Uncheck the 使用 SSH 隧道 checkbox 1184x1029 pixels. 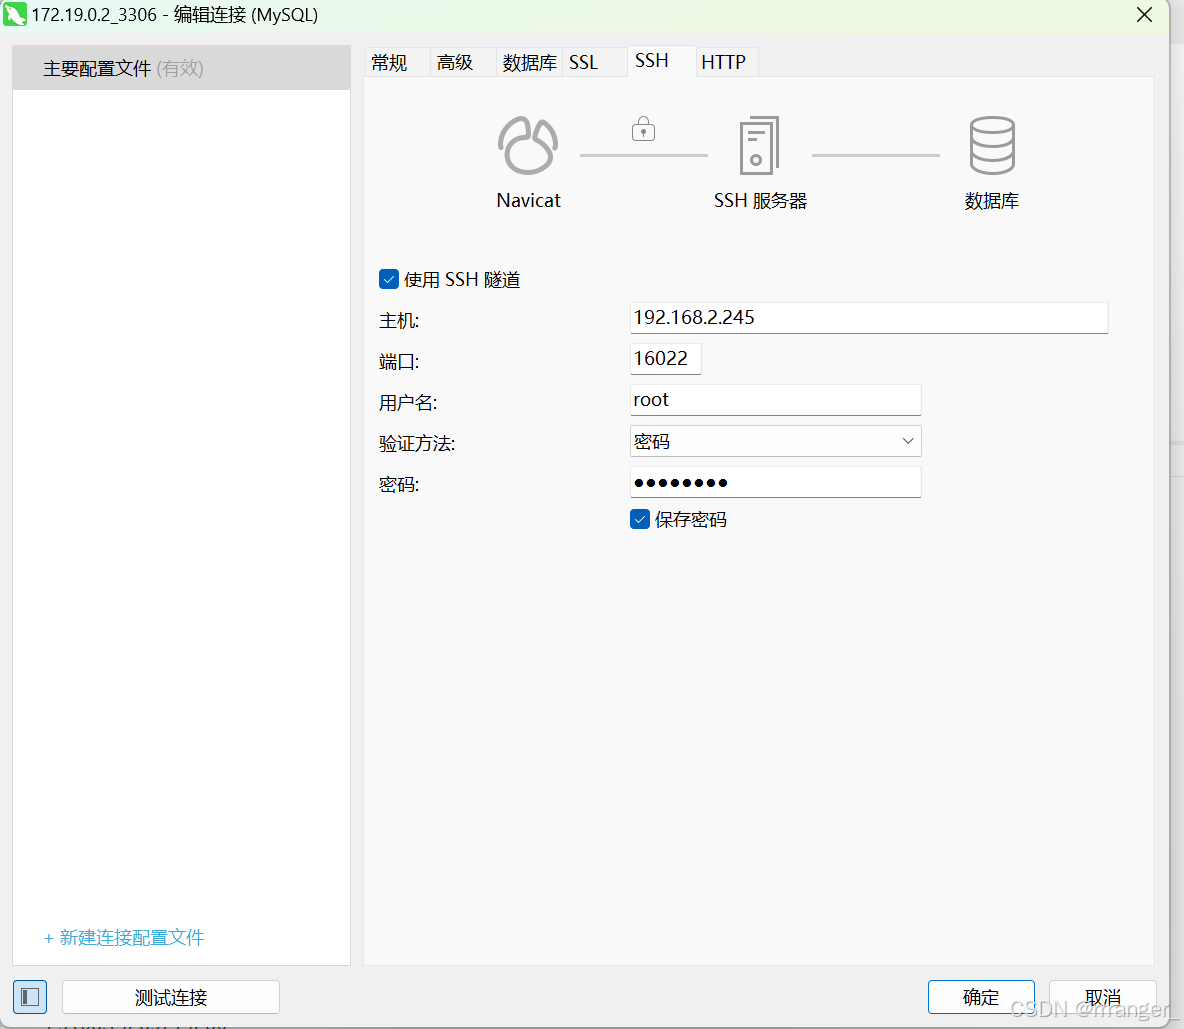tap(389, 279)
